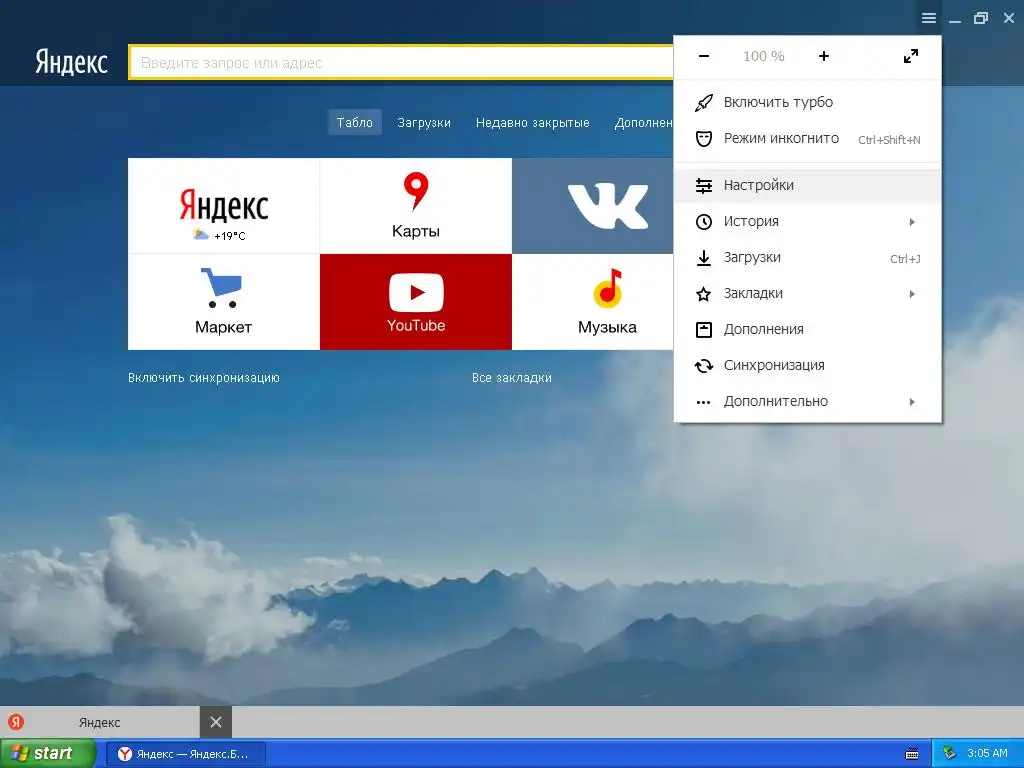Image resolution: width=1024 pixels, height=768 pixels.
Task: Click the red Я favicon on tab bar
Action: tap(16, 722)
